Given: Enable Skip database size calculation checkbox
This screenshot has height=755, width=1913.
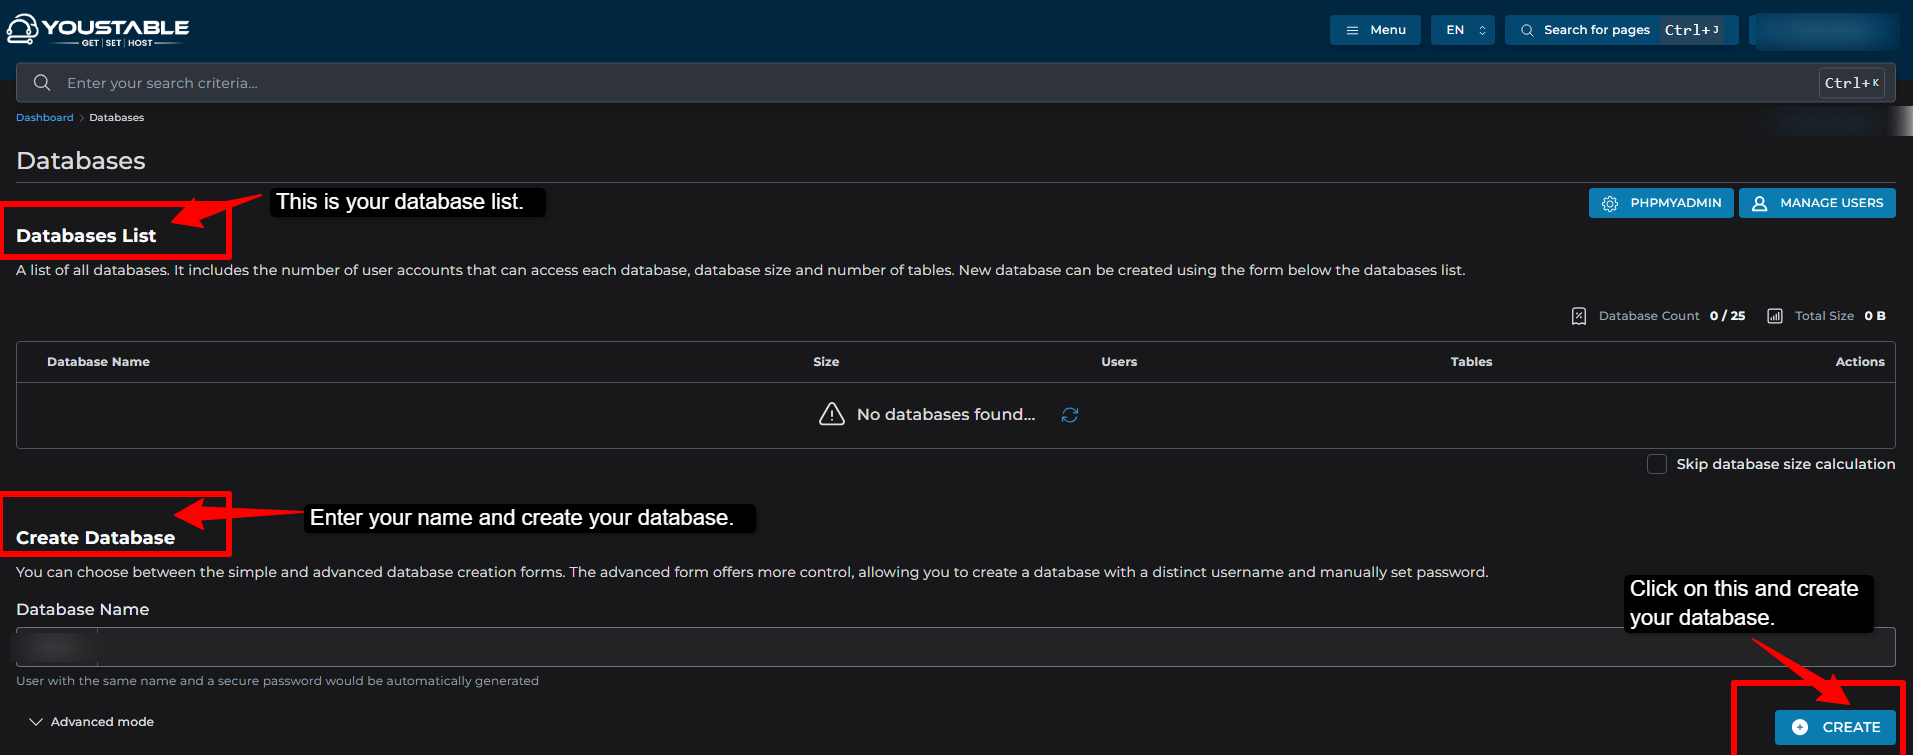Looking at the screenshot, I should pyautogui.click(x=1657, y=464).
